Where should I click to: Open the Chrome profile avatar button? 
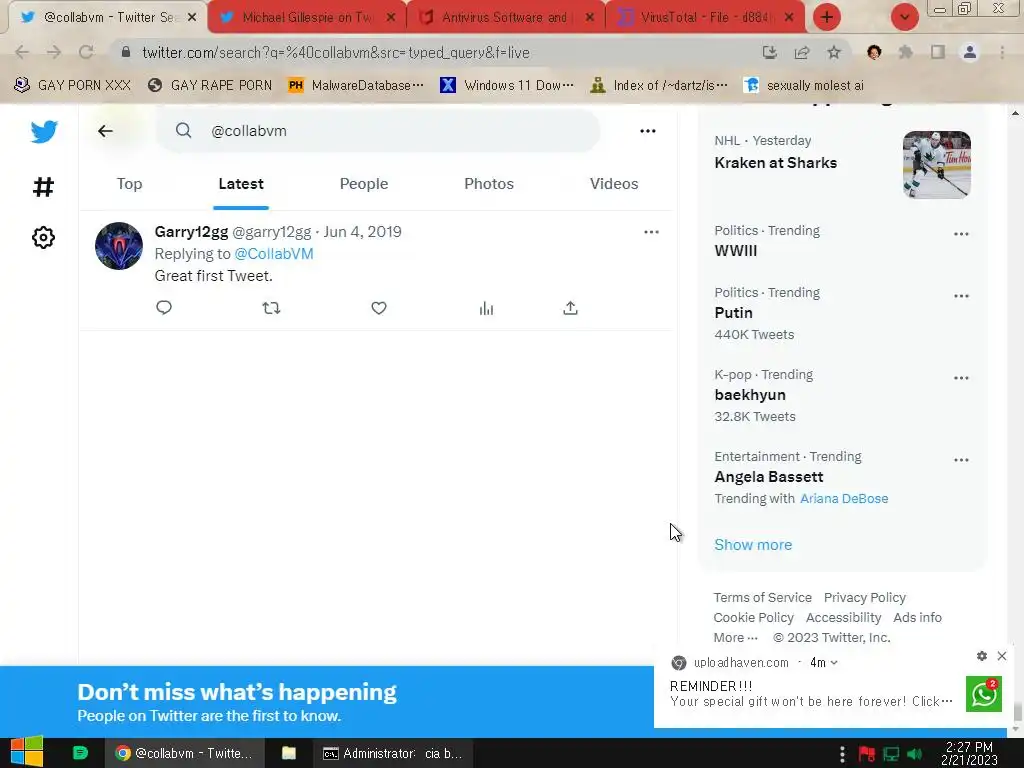click(x=970, y=52)
